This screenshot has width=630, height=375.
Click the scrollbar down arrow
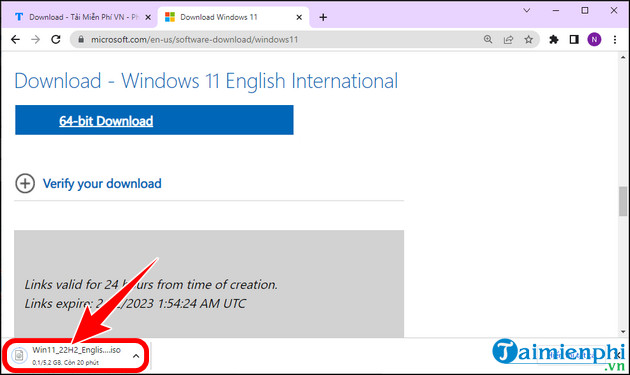click(x=623, y=332)
